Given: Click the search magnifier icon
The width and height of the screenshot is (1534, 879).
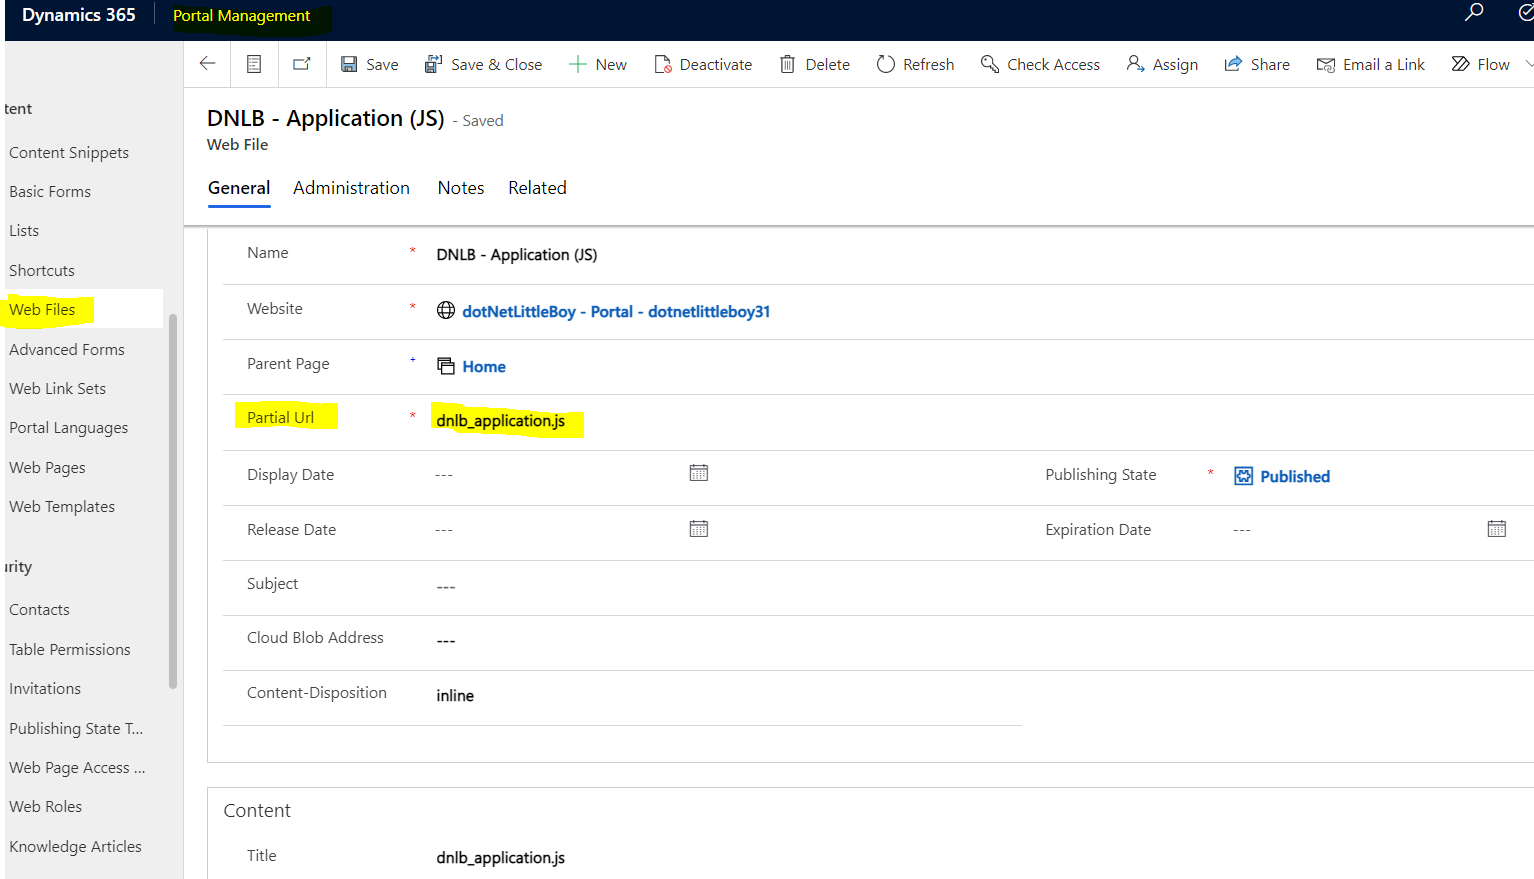Looking at the screenshot, I should tap(1474, 13).
